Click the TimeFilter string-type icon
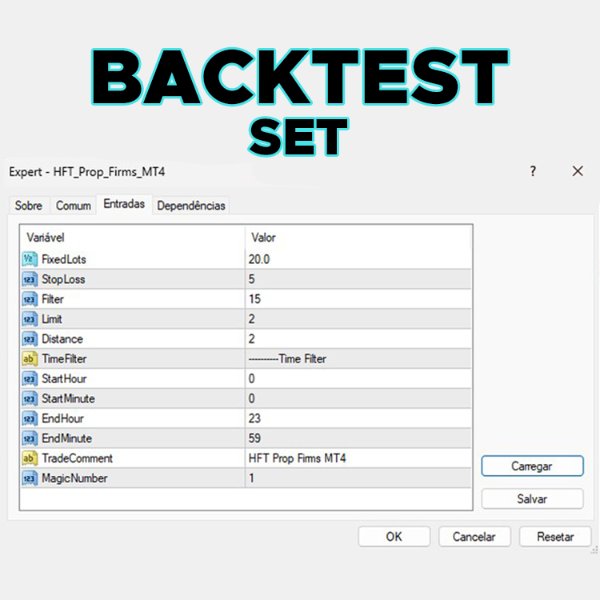Viewport: 600px width, 600px height. click(x=30, y=359)
